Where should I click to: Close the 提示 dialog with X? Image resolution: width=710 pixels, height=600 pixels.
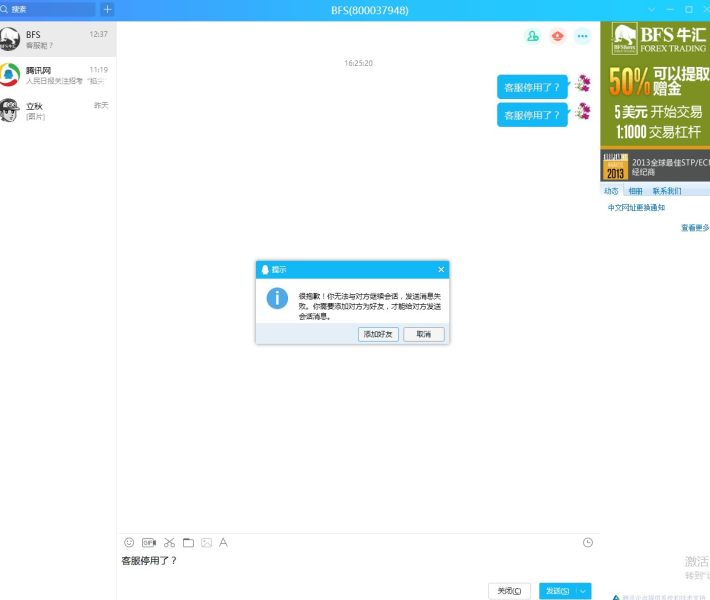coord(441,270)
